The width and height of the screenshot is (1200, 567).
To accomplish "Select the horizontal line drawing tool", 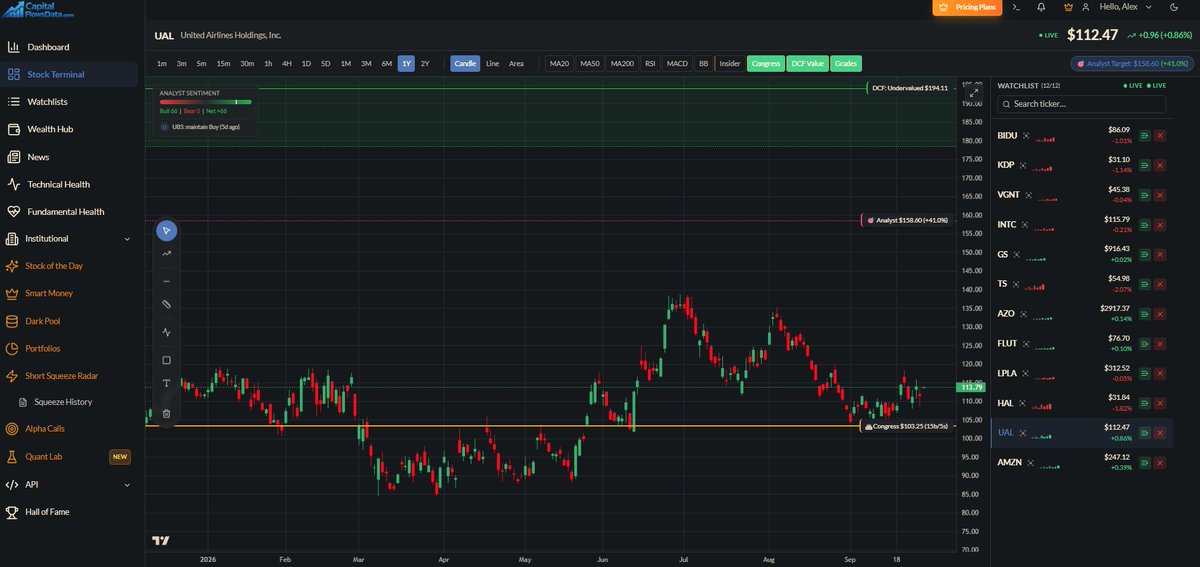I will coord(167,281).
